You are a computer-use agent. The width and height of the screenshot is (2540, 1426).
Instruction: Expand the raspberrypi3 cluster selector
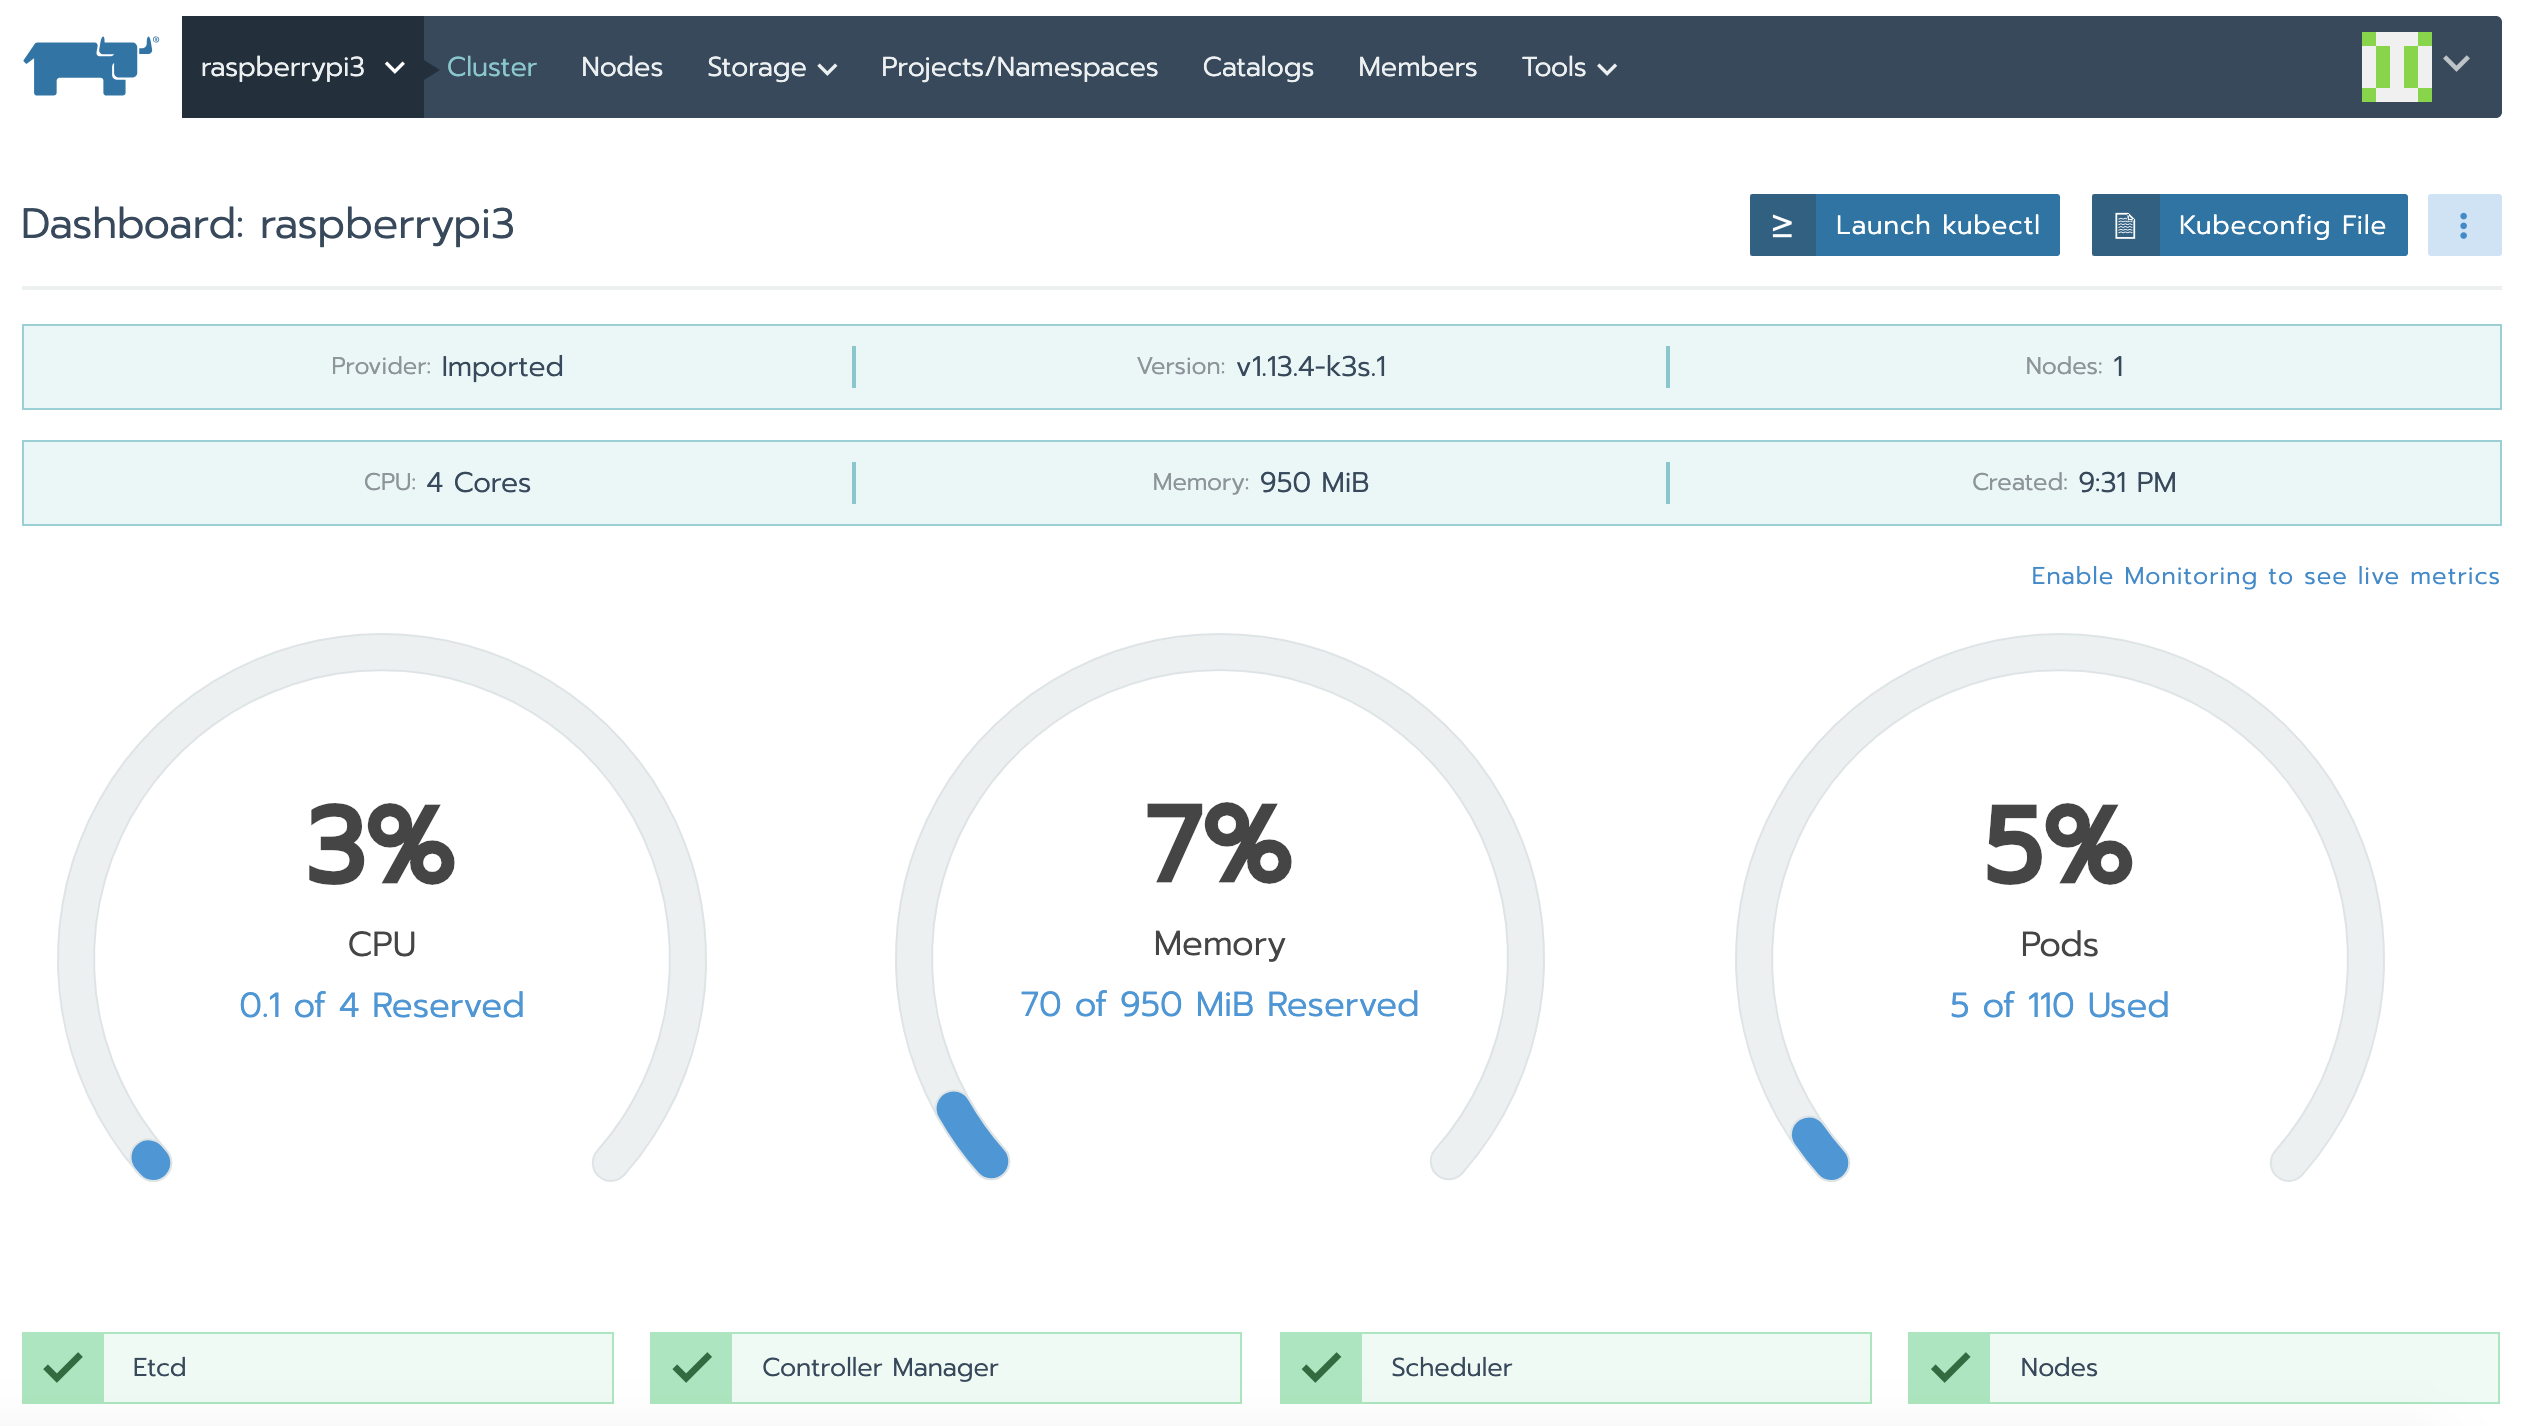click(x=302, y=67)
